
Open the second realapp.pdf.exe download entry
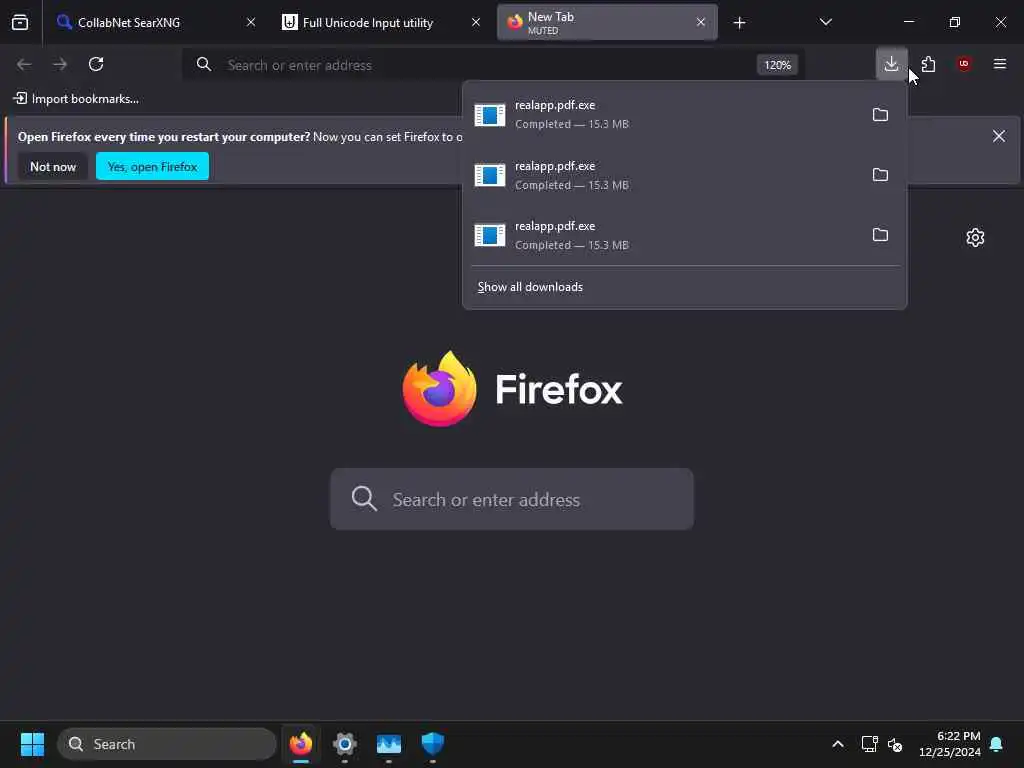coord(665,175)
